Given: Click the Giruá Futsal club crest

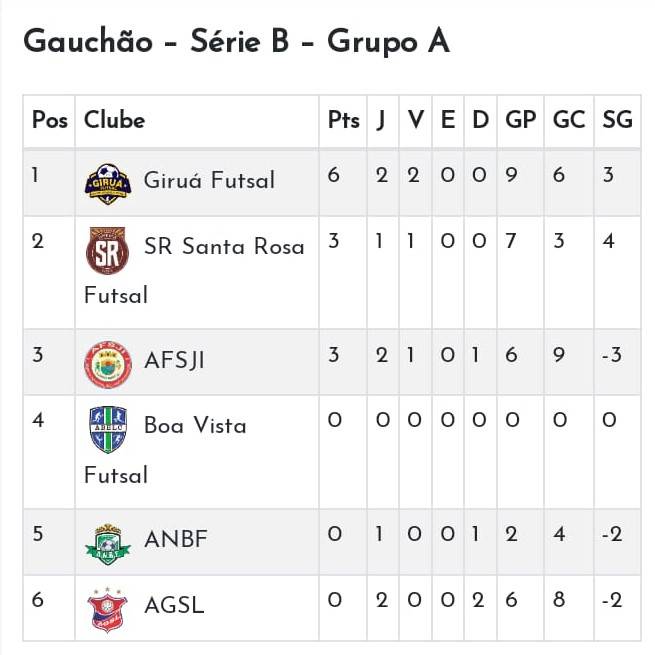Looking at the screenshot, I should pos(108,184).
